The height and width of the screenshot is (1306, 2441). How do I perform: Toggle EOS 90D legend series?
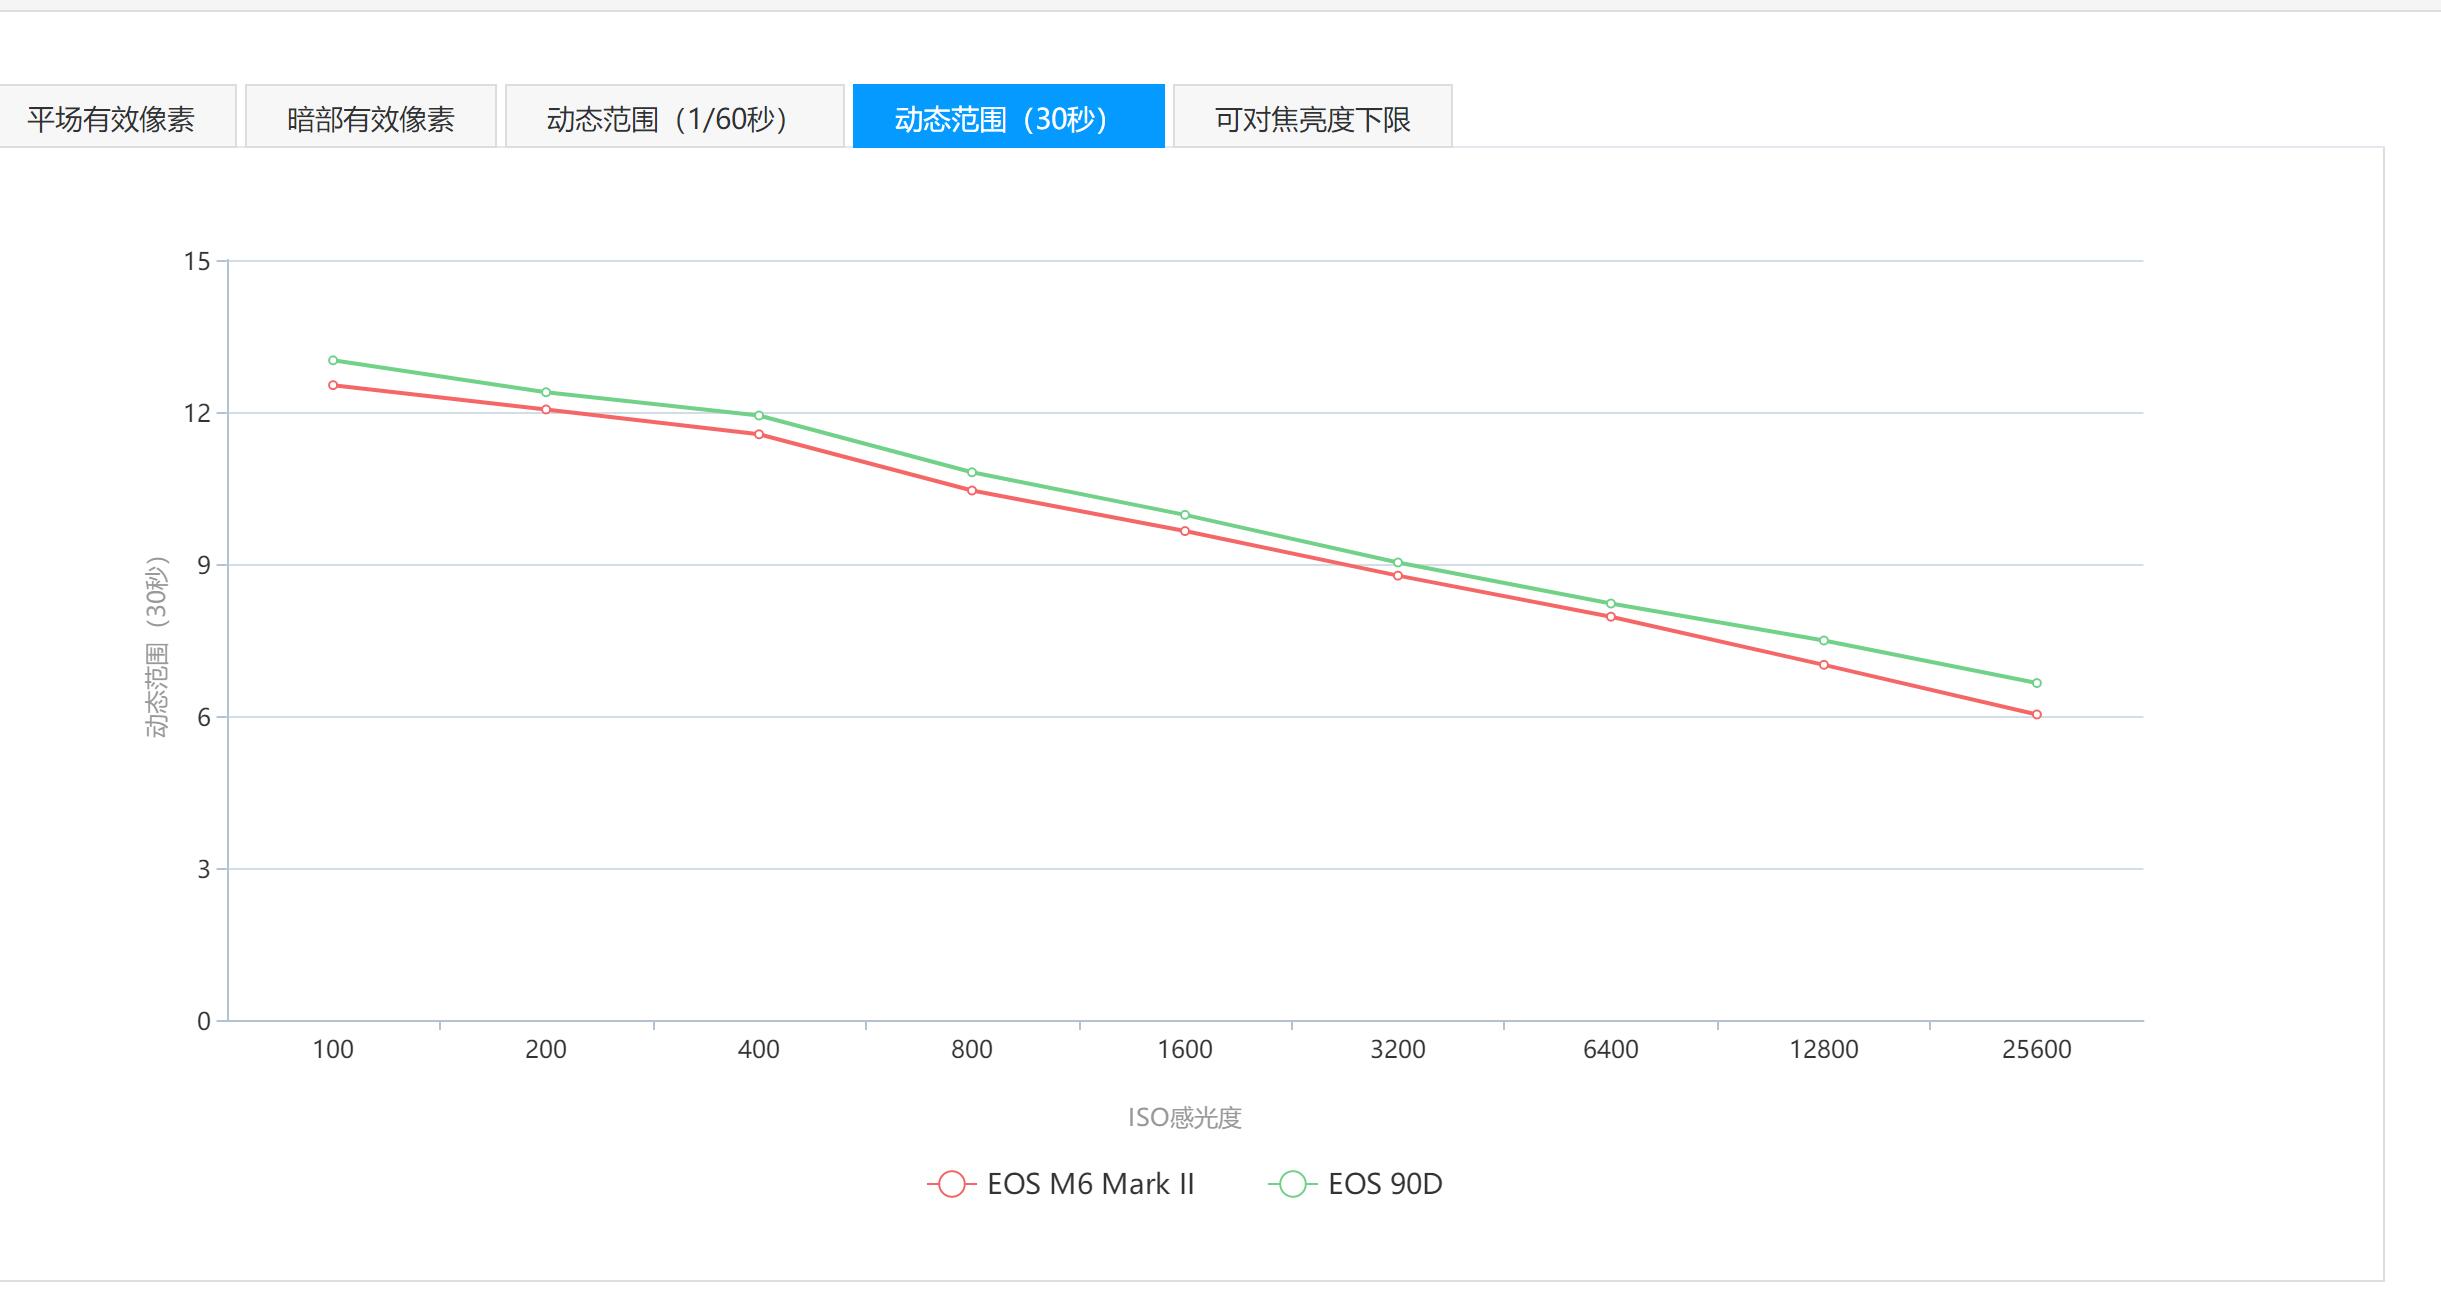click(1356, 1184)
